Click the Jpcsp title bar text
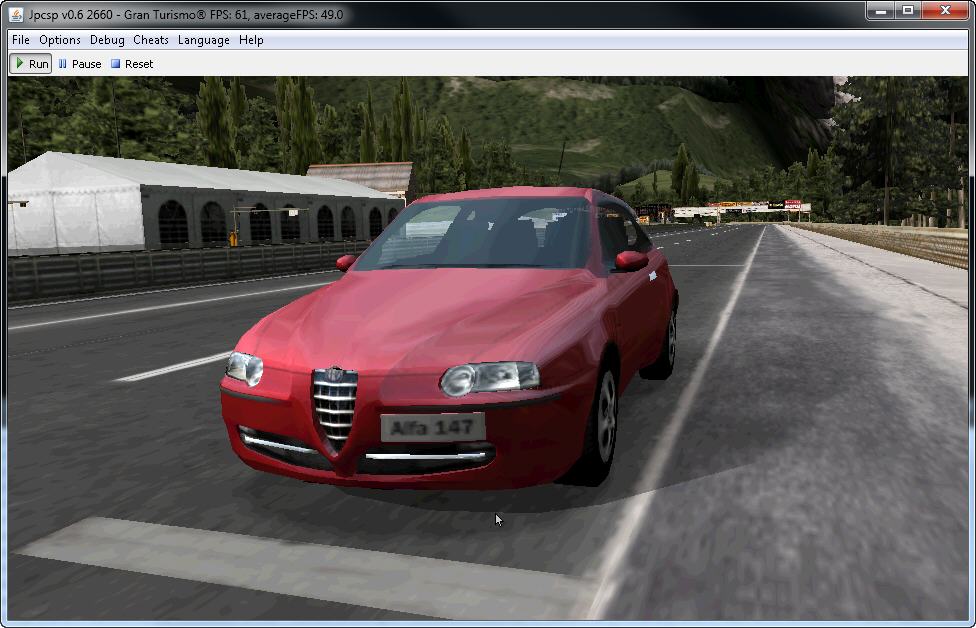976x628 pixels. pos(186,14)
